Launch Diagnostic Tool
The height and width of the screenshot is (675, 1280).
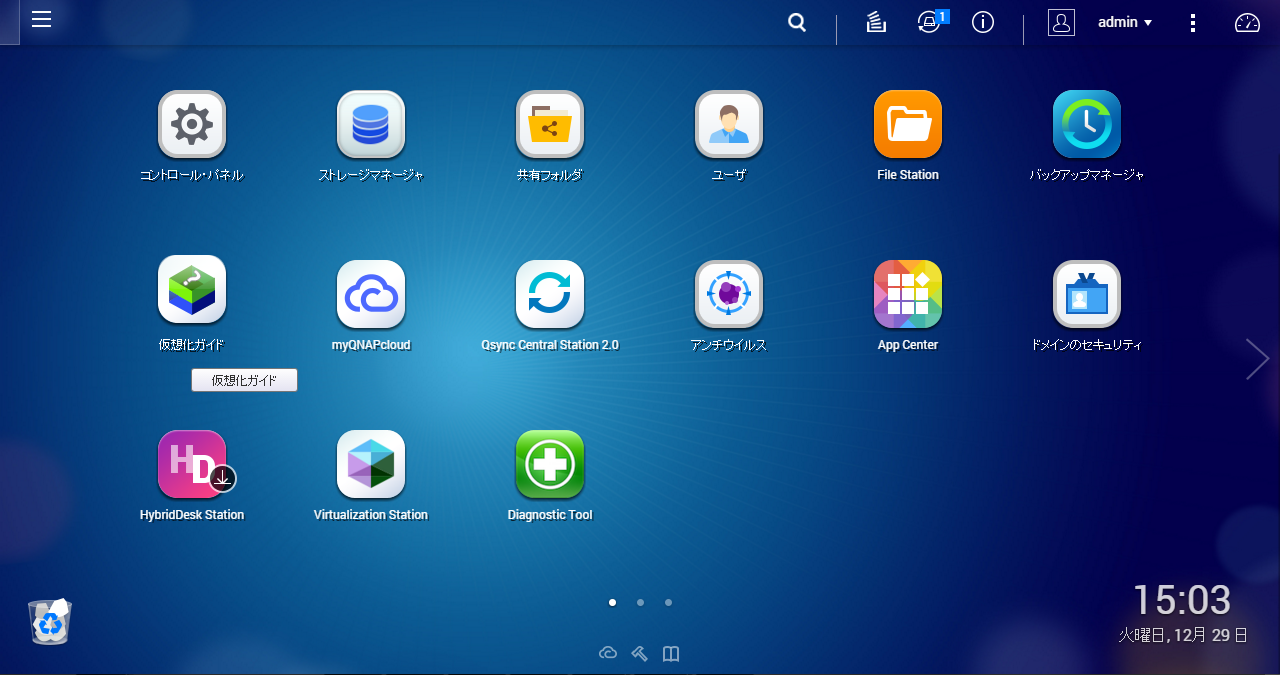[x=550, y=464]
